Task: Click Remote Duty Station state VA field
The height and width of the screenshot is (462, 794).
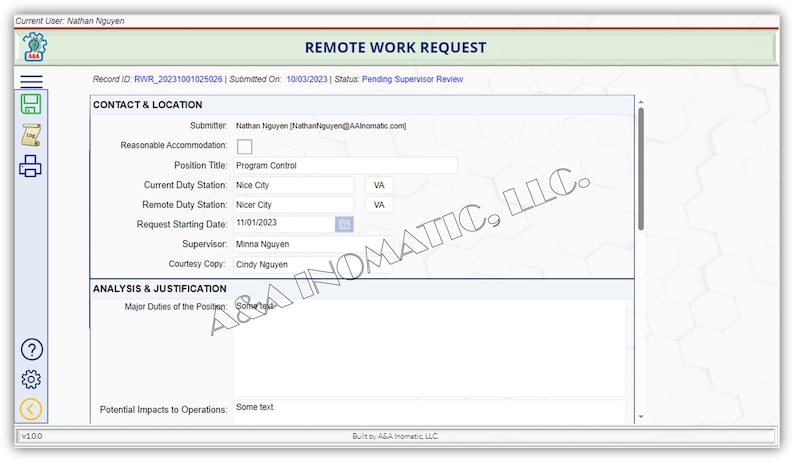Action: click(x=379, y=205)
